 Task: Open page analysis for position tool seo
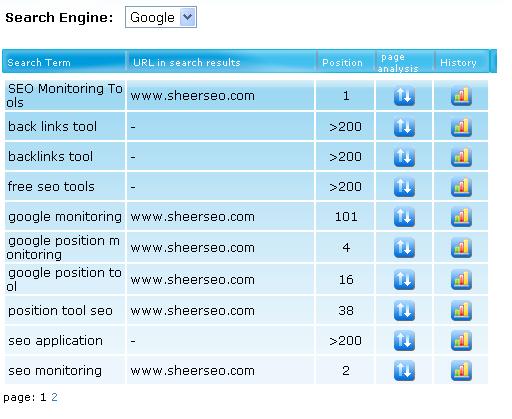point(404,311)
